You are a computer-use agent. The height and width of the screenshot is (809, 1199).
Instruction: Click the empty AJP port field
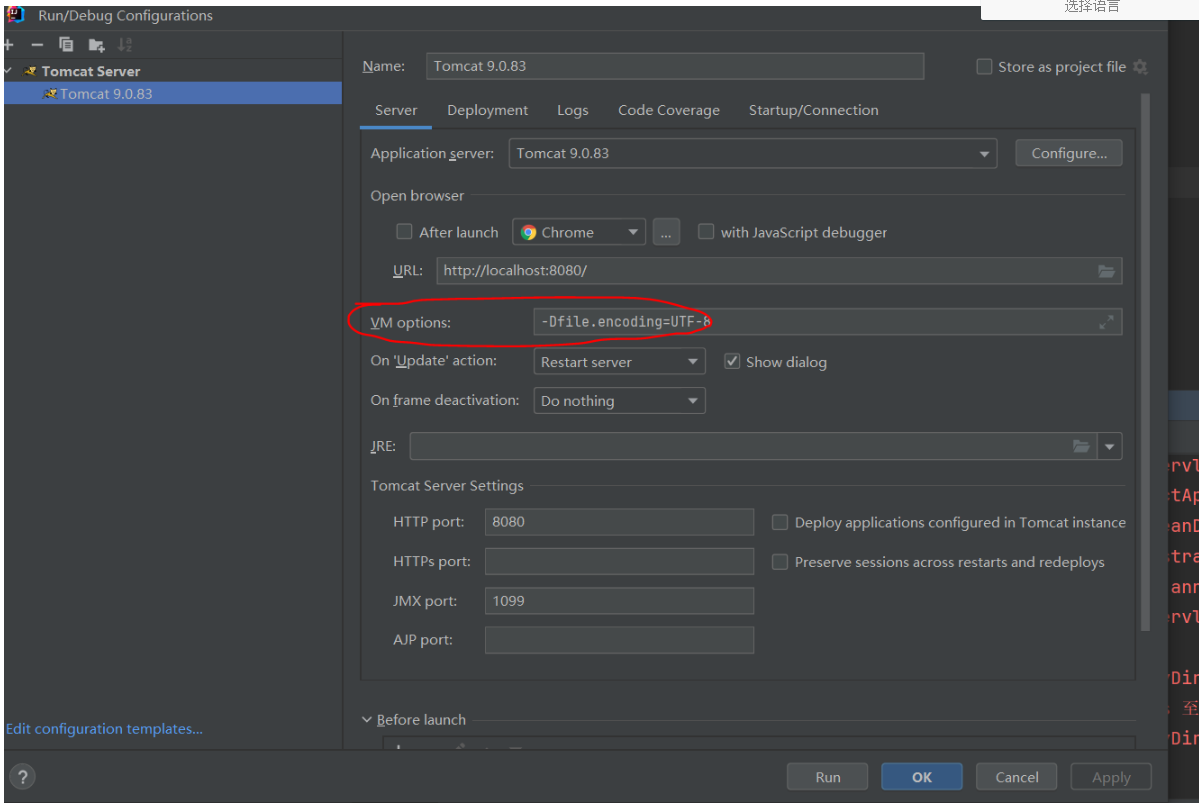[619, 640]
